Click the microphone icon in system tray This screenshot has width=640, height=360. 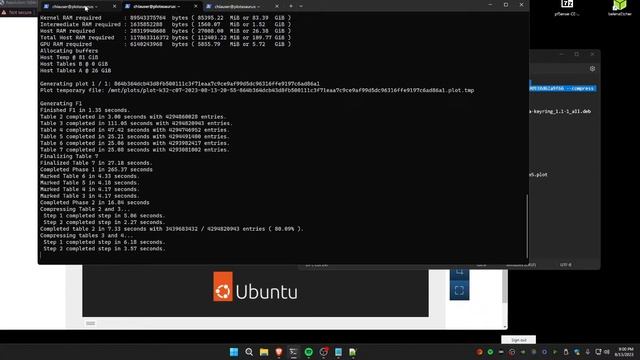click(x=587, y=352)
